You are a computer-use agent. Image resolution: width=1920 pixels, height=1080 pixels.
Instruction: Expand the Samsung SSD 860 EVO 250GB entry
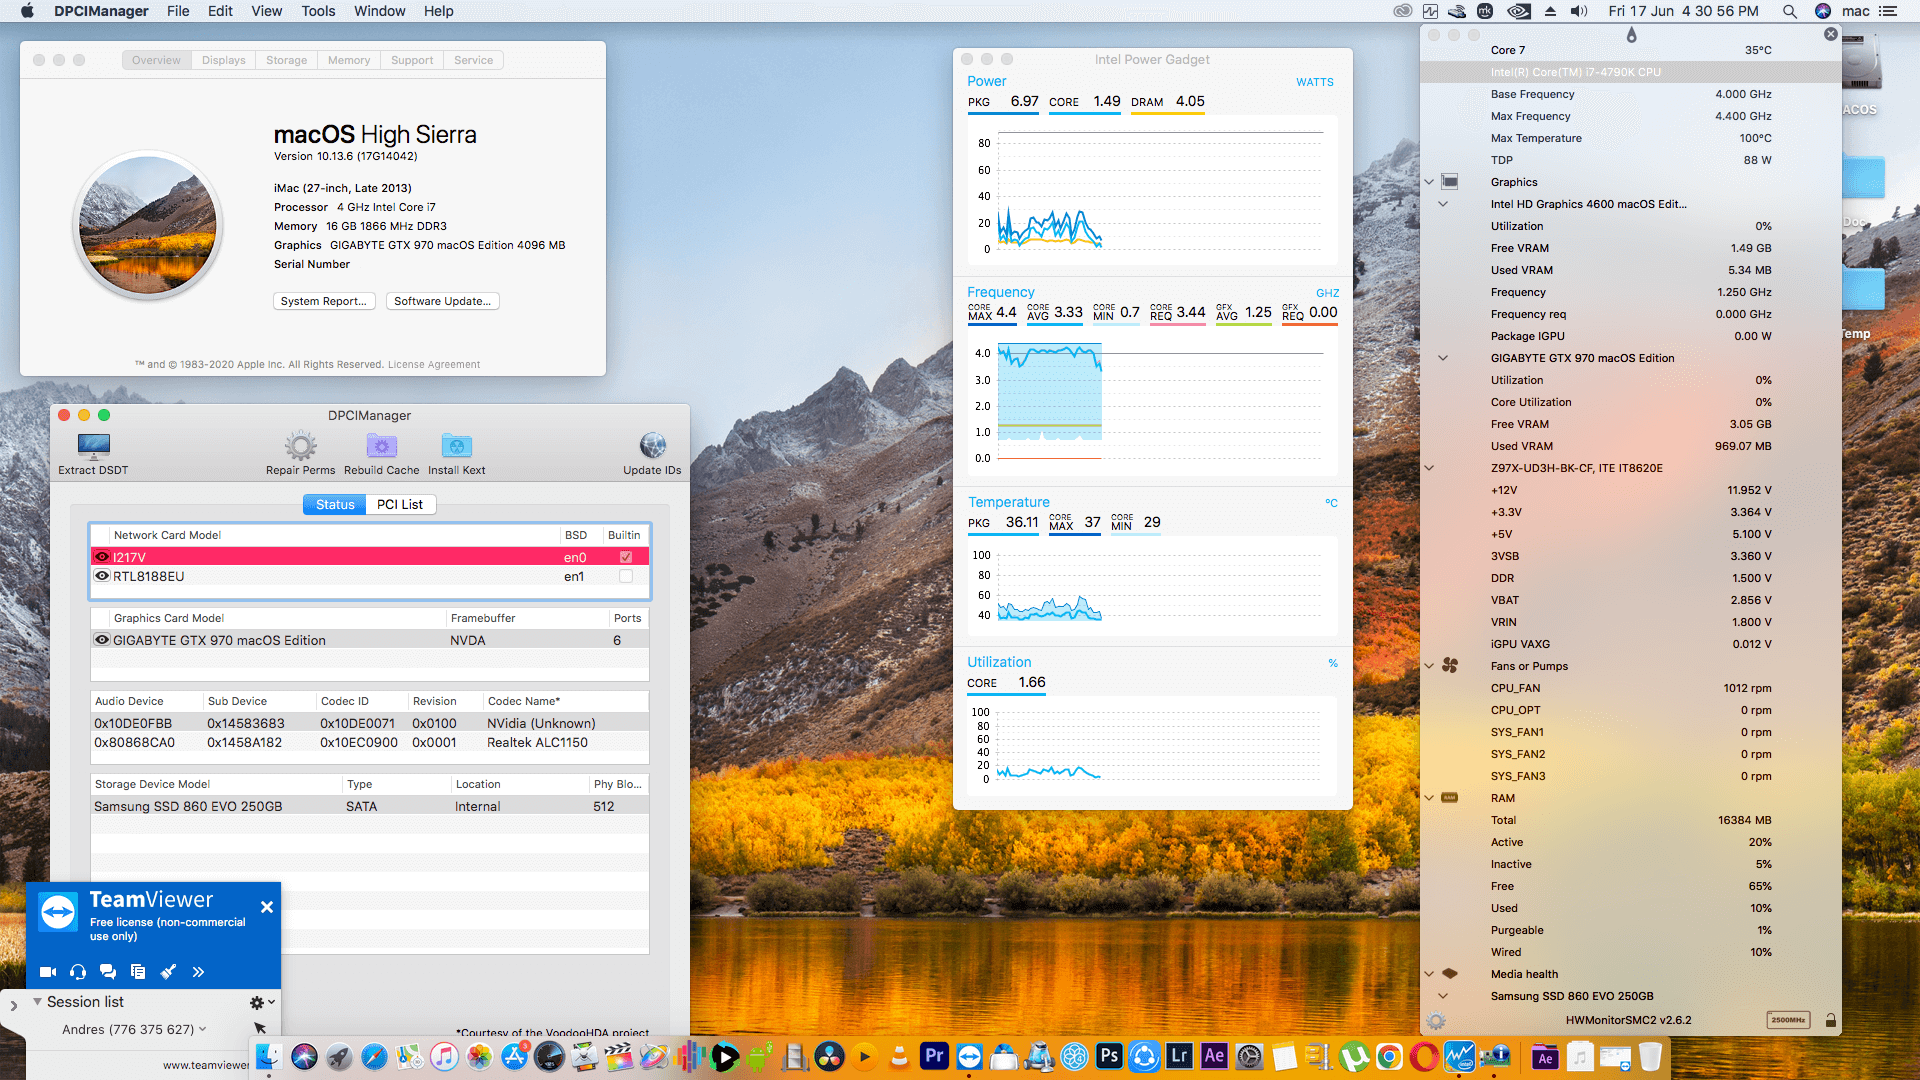(1443, 996)
